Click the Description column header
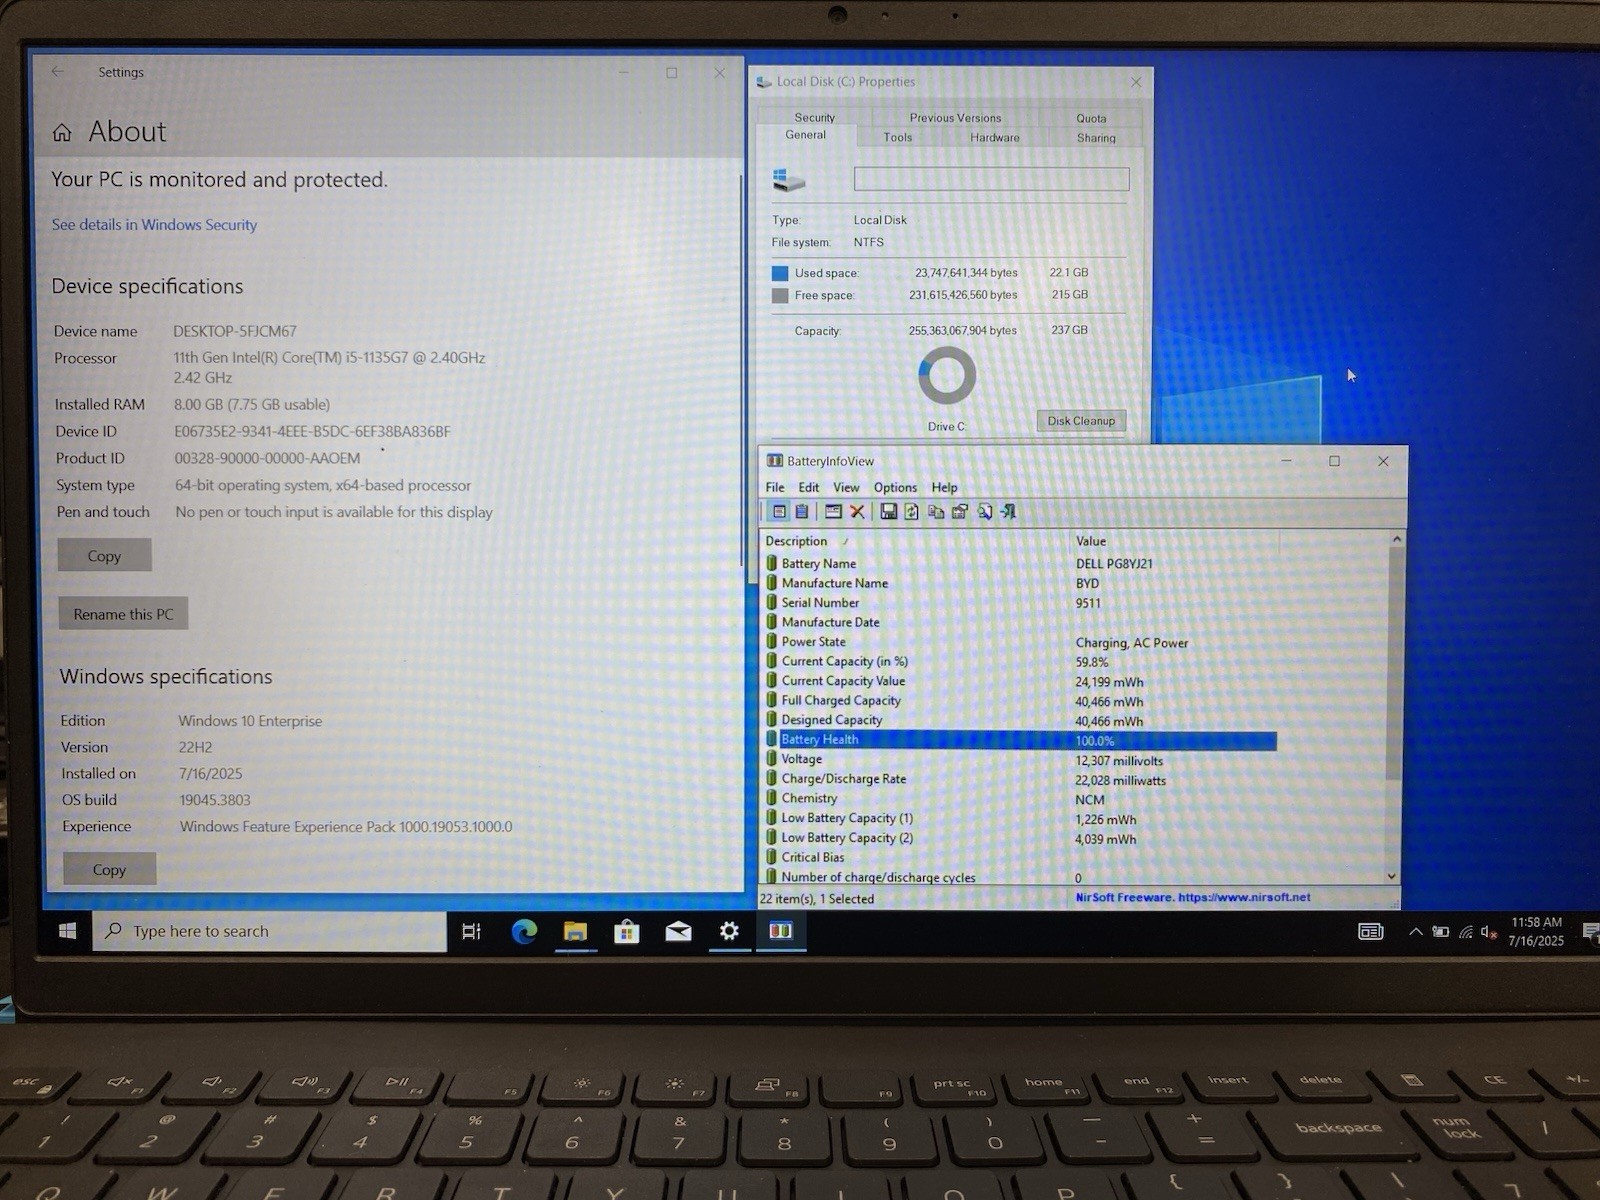 click(914, 541)
